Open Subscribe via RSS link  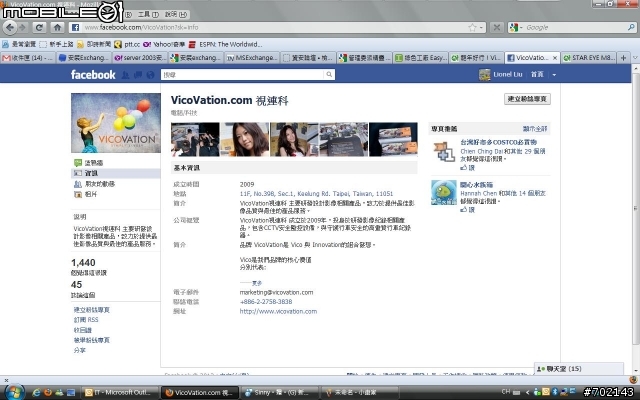pos(86,320)
